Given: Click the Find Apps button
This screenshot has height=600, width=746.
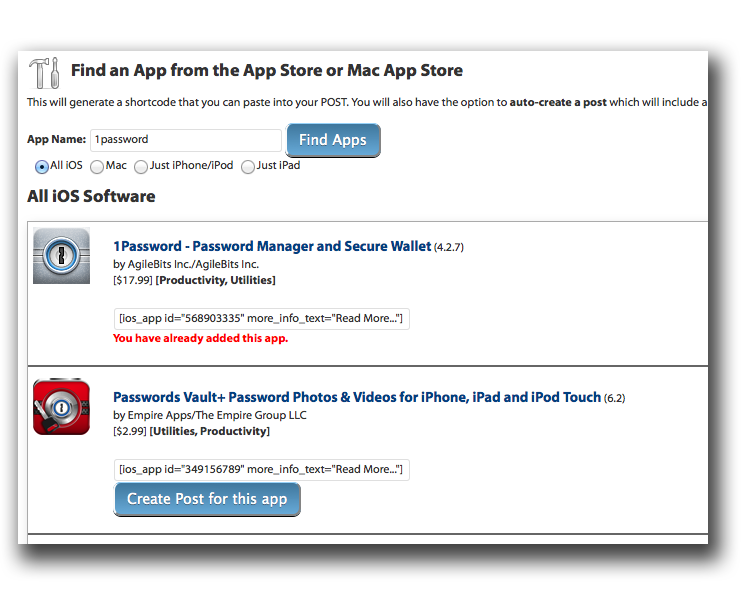Looking at the screenshot, I should tap(333, 140).
